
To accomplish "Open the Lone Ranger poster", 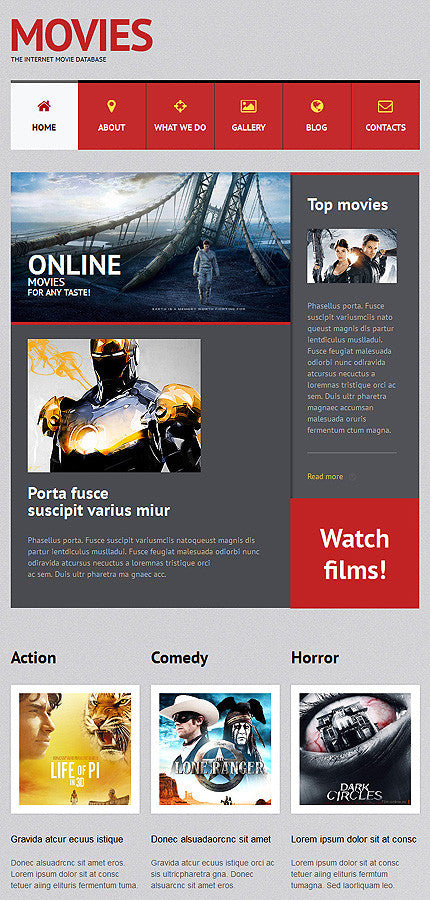I will click(x=215, y=749).
